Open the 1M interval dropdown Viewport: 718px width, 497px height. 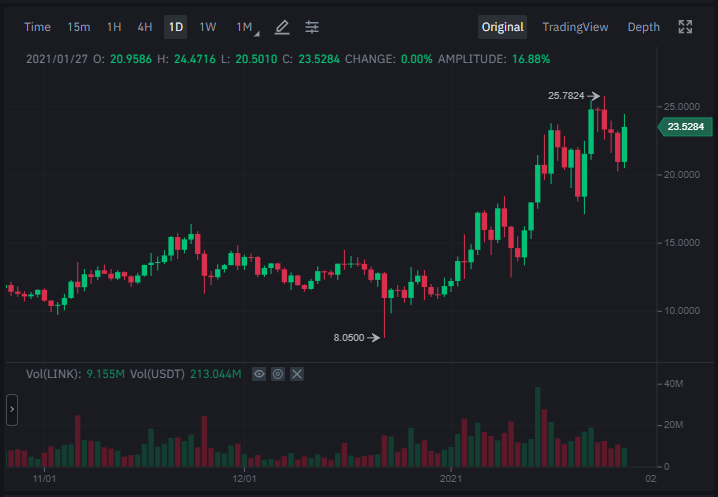pyautogui.click(x=247, y=27)
